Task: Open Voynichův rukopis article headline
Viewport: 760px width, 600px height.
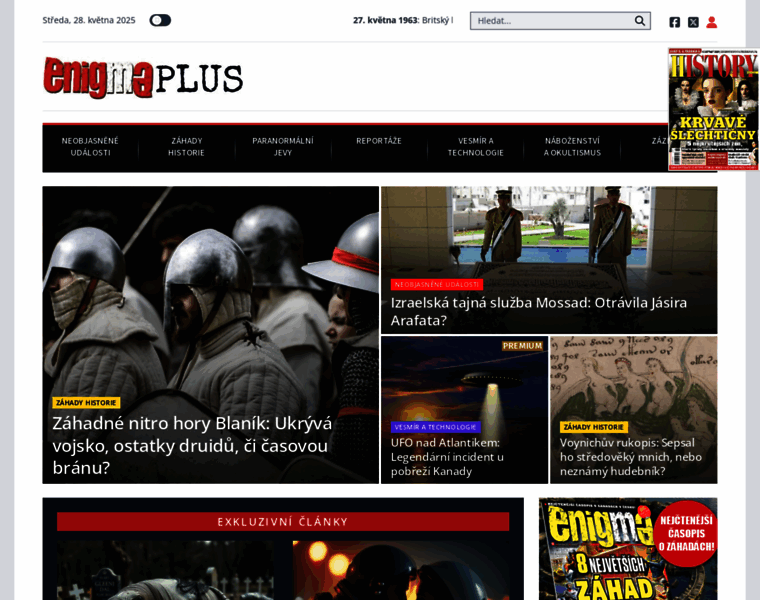Action: click(x=631, y=457)
